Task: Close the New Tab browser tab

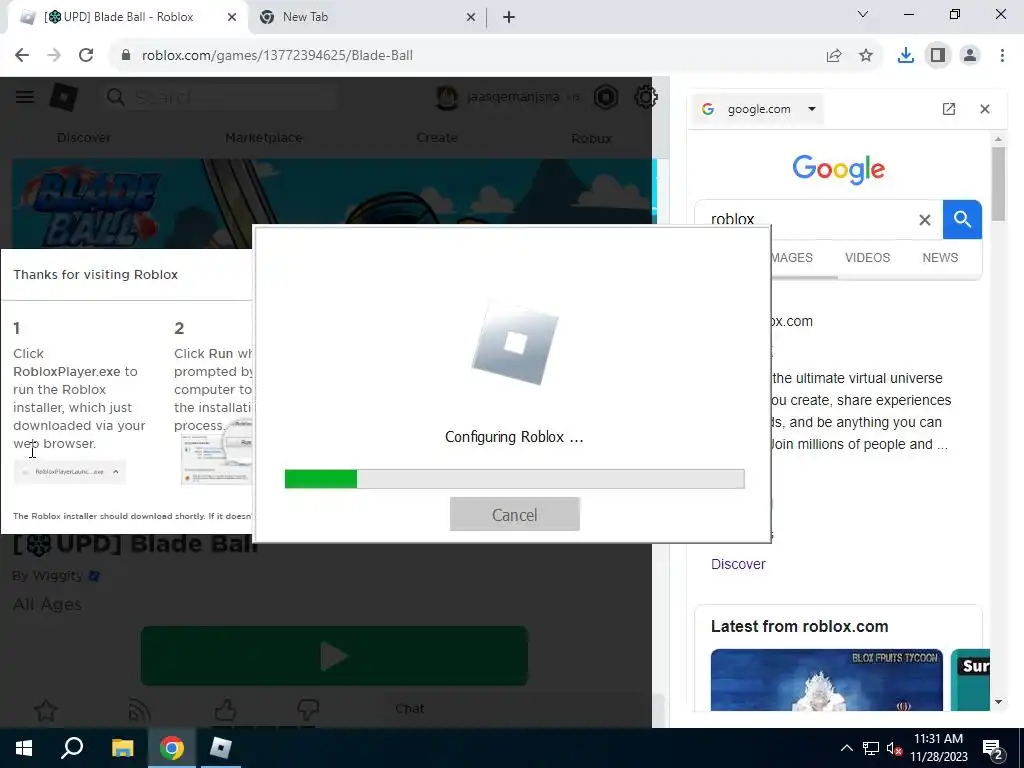Action: [x=471, y=18]
